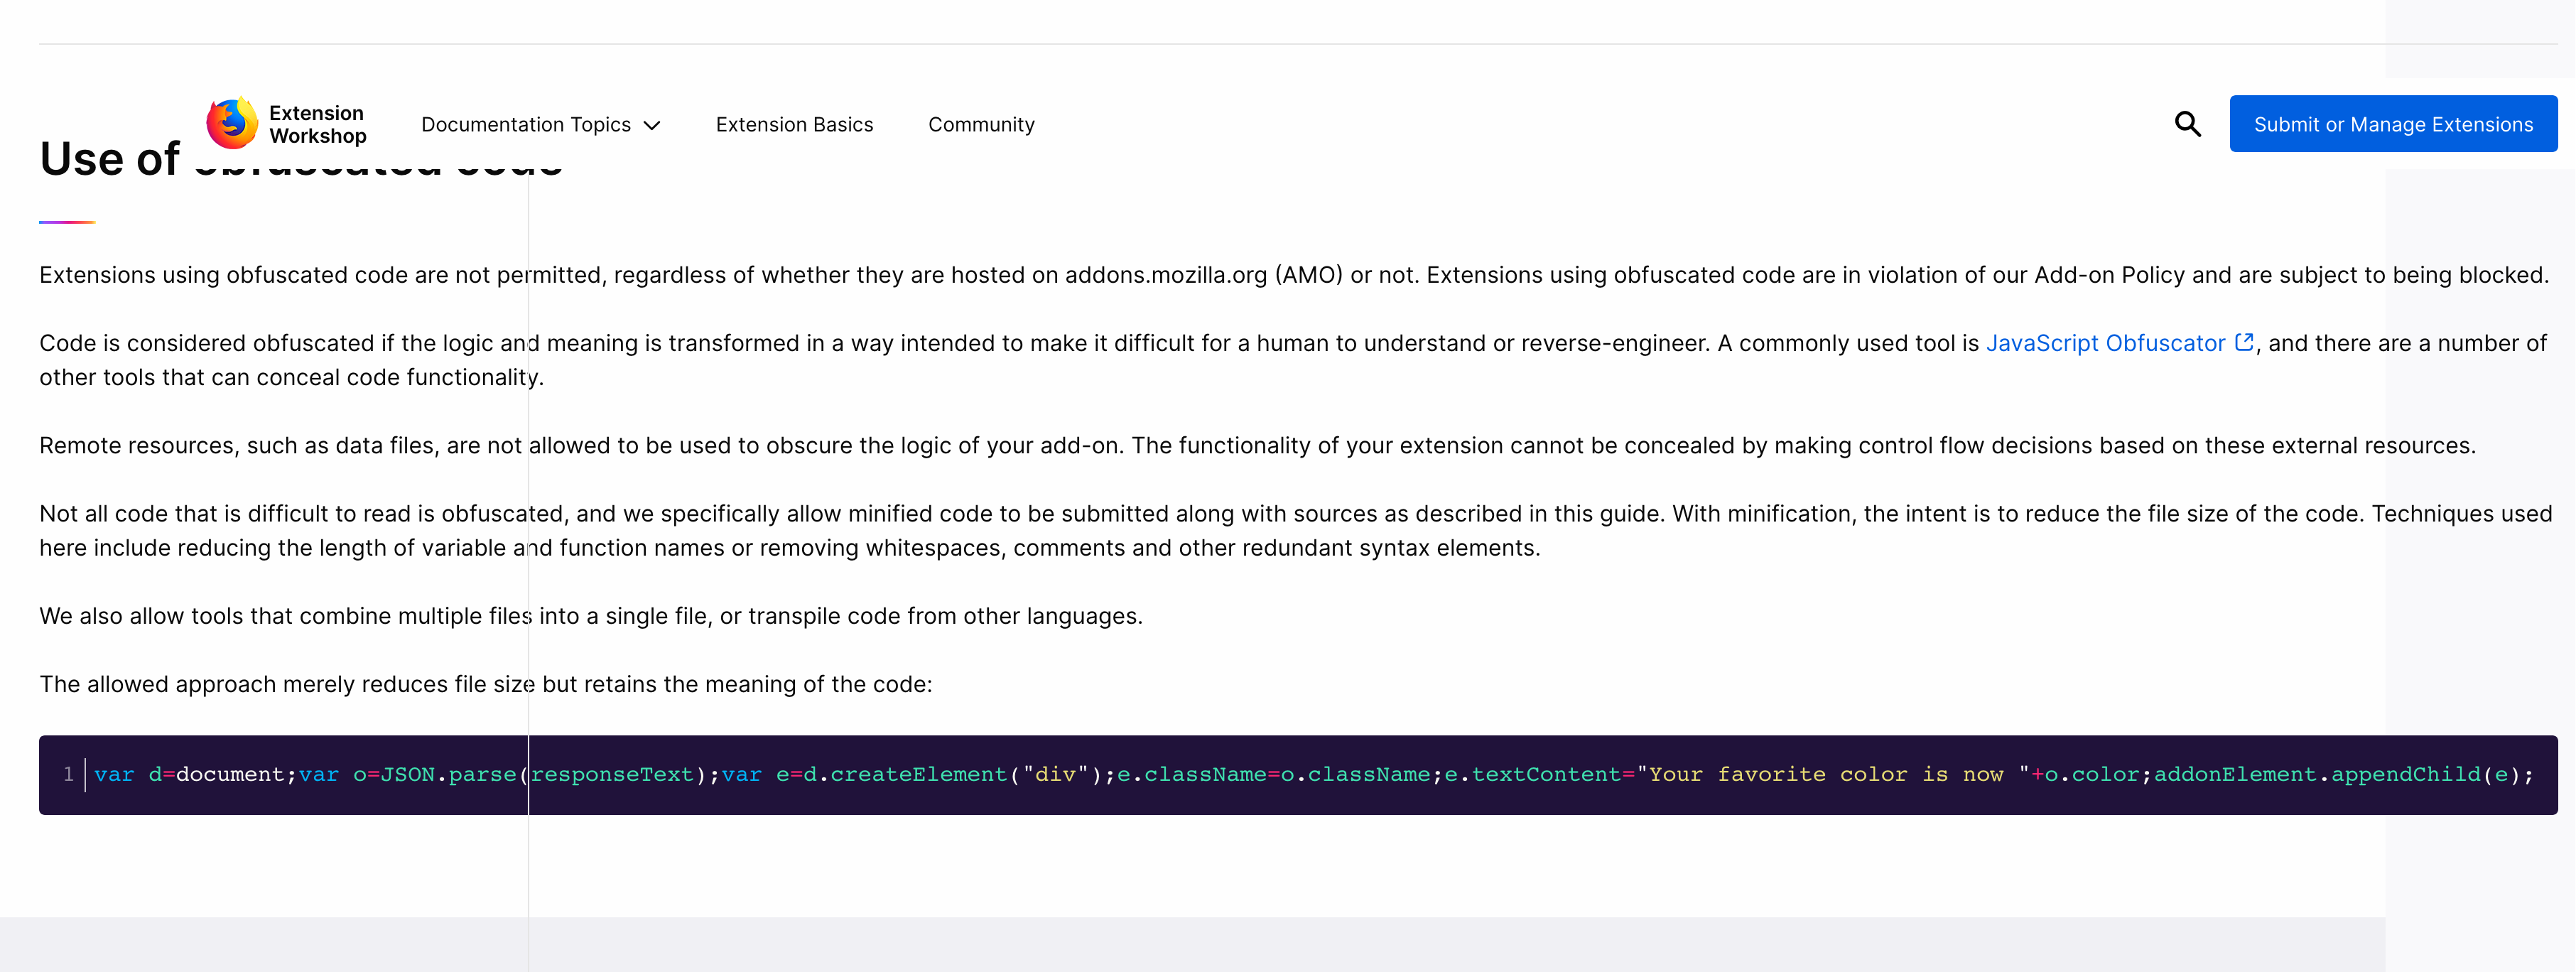Follow the JavaScript Obfuscator link
2576x972 pixels.
[x=2104, y=343]
